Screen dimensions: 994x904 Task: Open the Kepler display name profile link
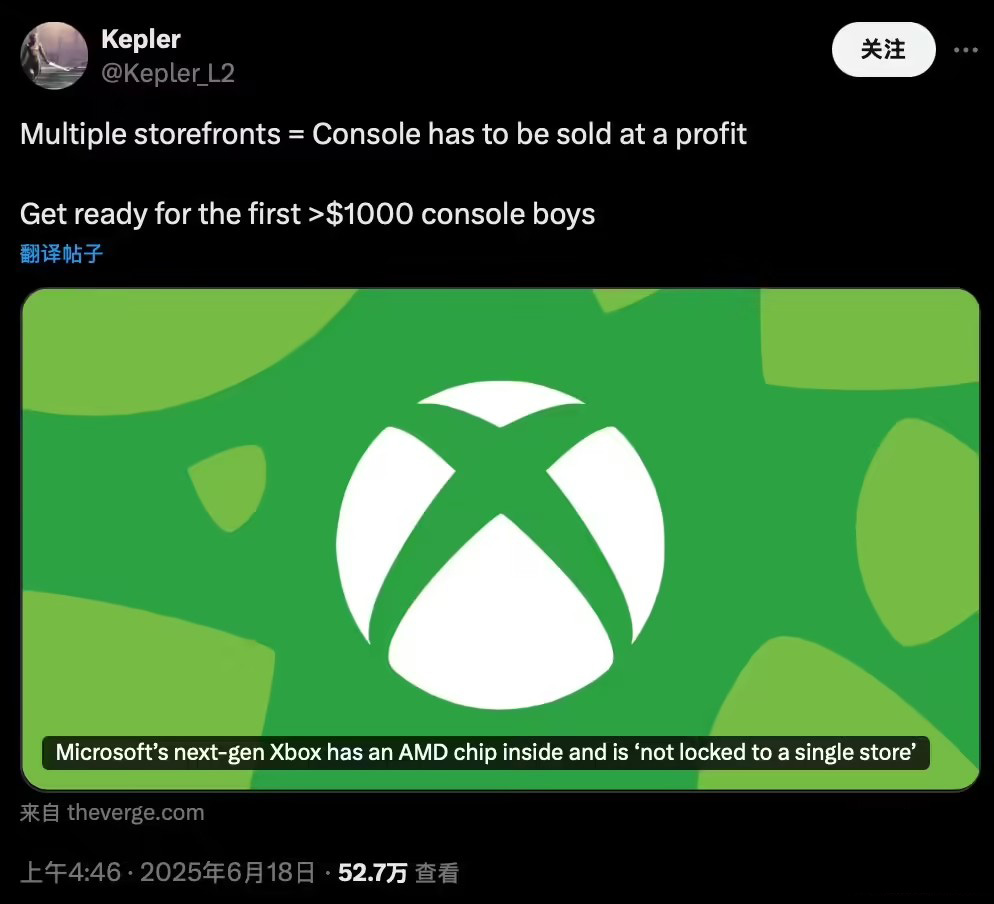(x=141, y=39)
